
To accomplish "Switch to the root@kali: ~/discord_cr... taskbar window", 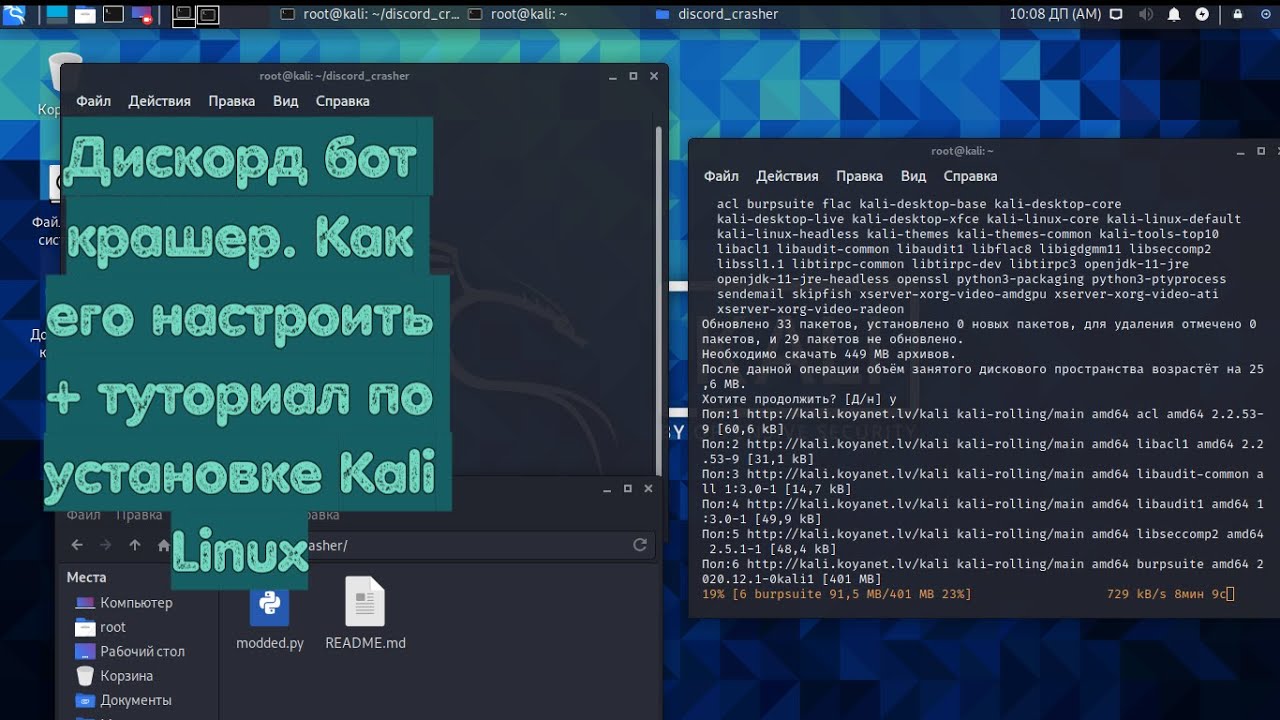I will [x=371, y=14].
